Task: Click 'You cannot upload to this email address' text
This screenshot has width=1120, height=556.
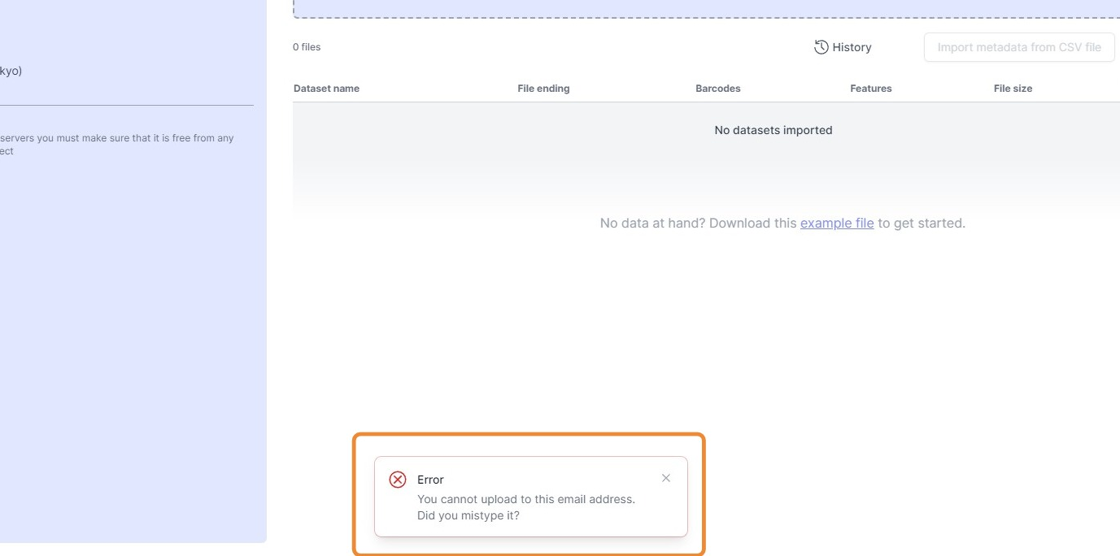Action: click(x=526, y=499)
